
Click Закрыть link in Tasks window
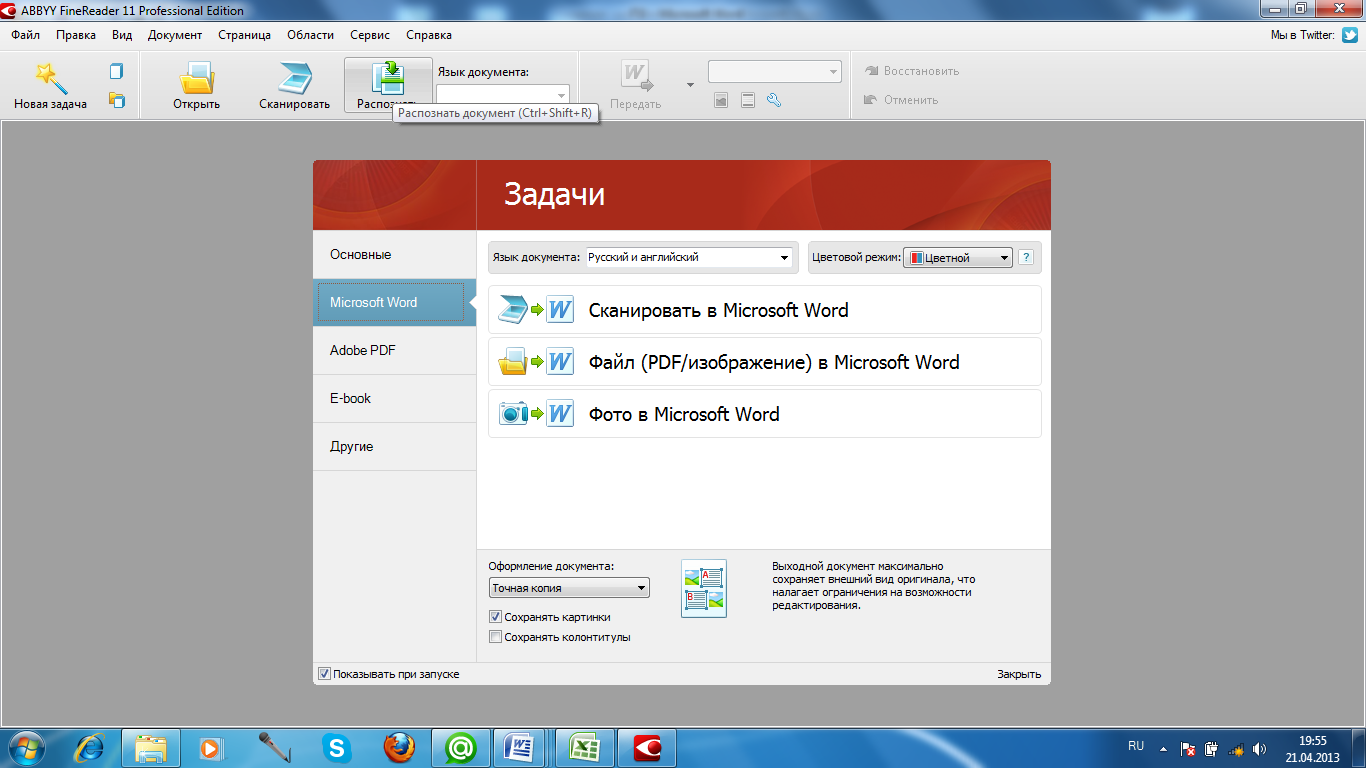[x=1019, y=674]
